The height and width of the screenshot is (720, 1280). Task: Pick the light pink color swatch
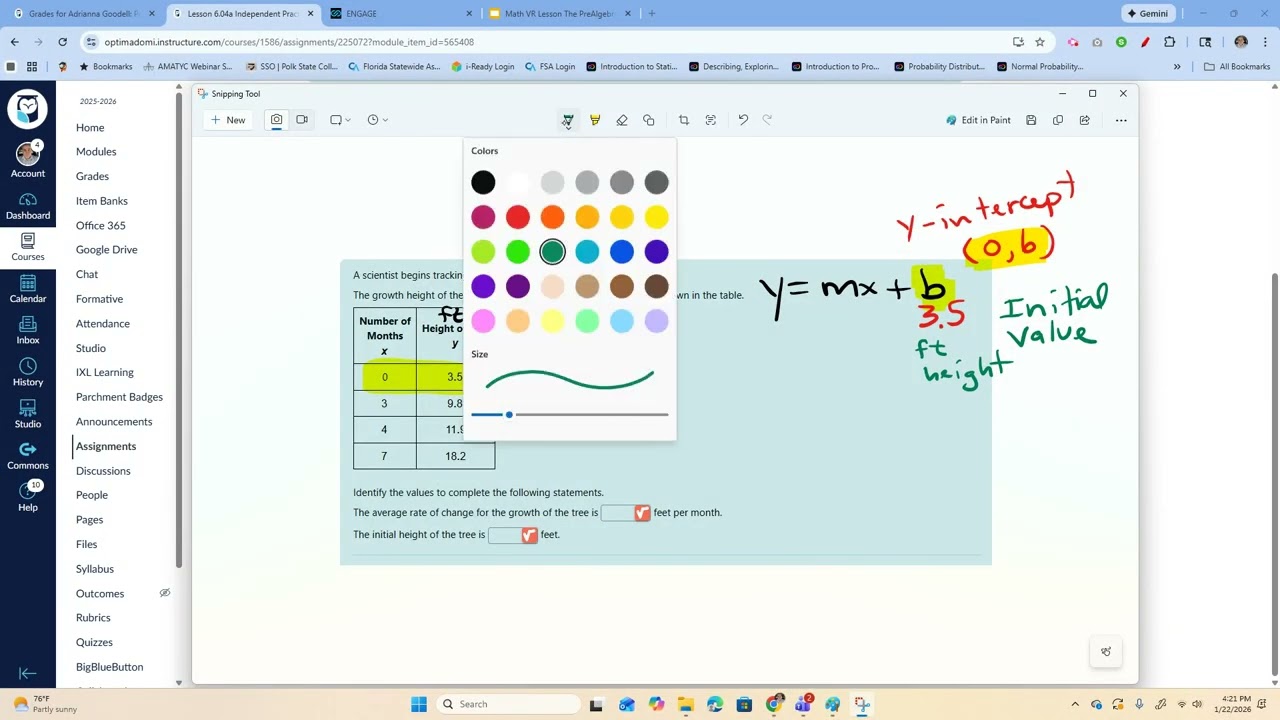pos(483,321)
